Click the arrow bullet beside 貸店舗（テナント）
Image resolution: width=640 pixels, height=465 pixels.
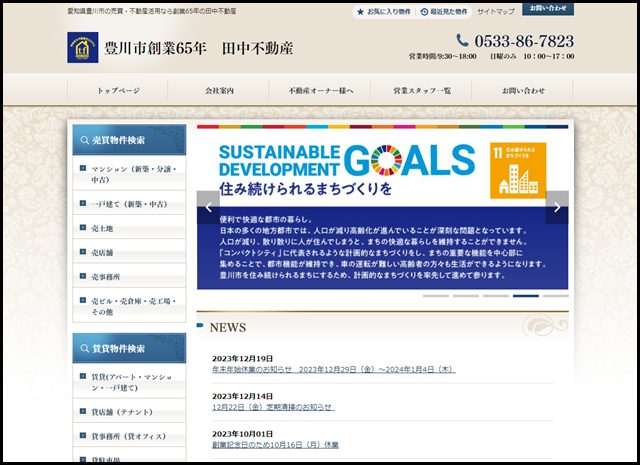coord(83,411)
